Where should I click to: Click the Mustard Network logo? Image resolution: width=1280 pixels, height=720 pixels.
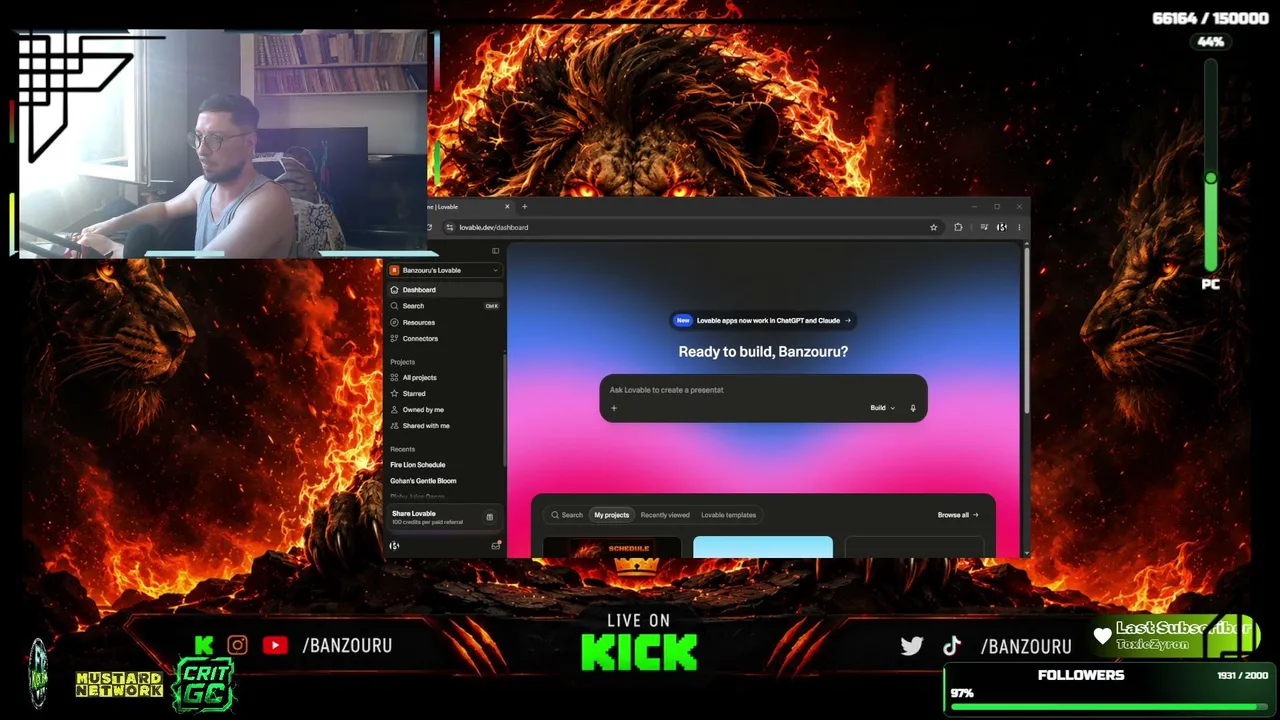[119, 685]
